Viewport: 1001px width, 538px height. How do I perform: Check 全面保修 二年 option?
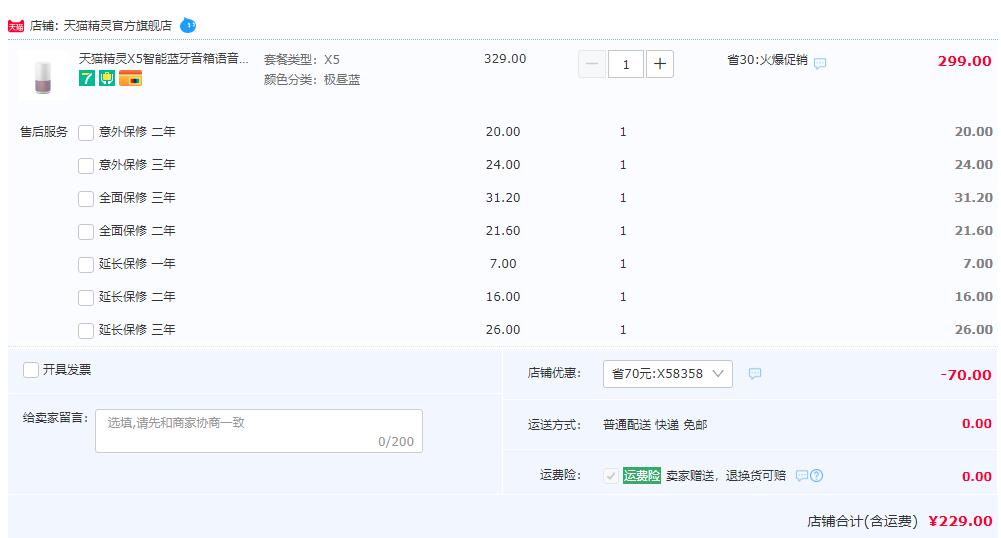tap(86, 231)
